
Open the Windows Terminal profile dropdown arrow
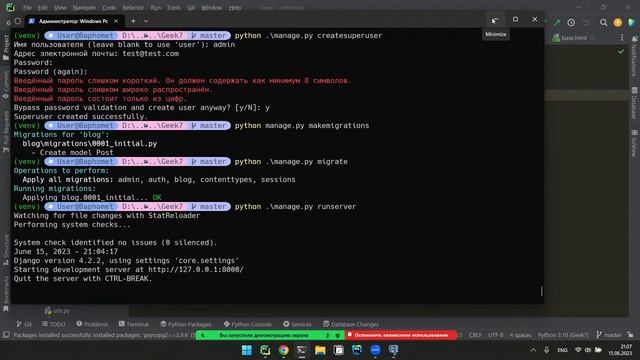tap(146, 21)
